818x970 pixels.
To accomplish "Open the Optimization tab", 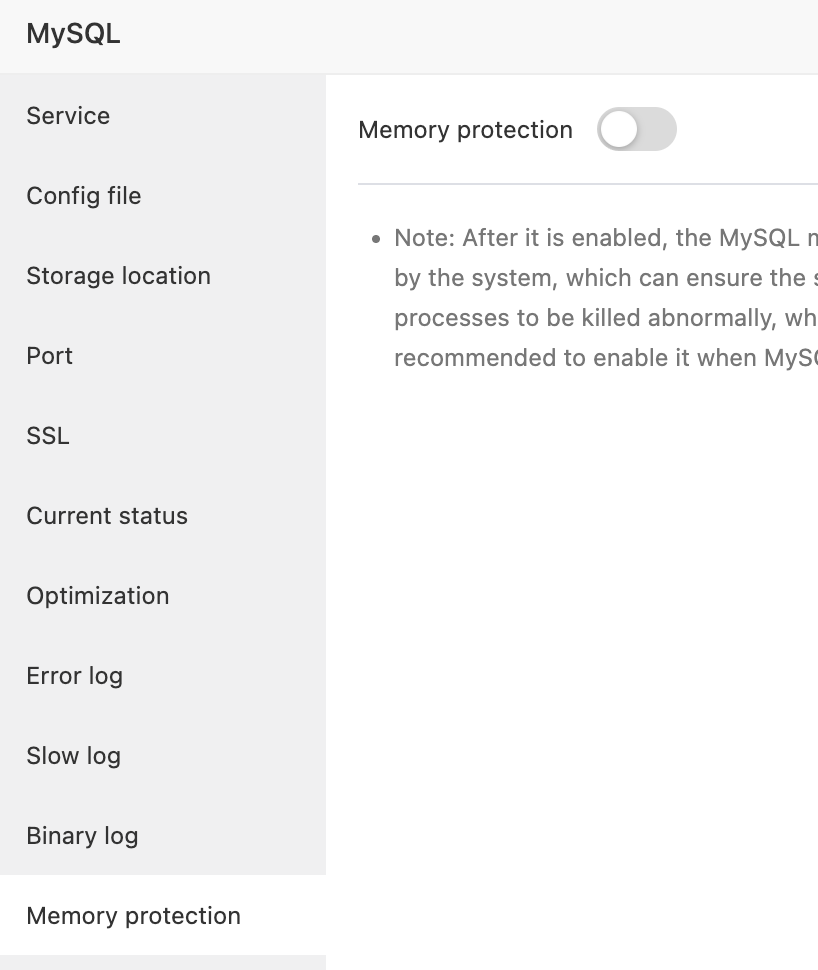I will 98,596.
